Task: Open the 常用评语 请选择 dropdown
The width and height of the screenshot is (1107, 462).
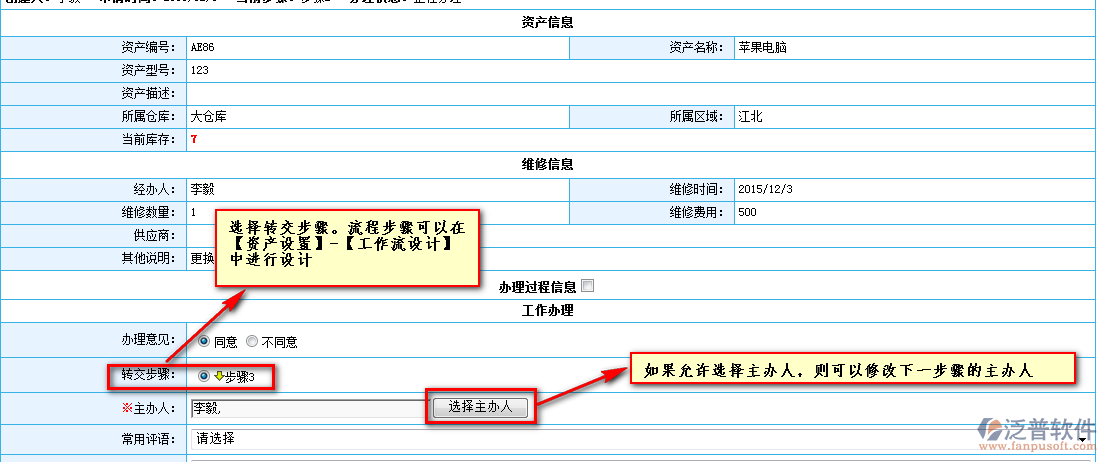Action: tap(640, 438)
